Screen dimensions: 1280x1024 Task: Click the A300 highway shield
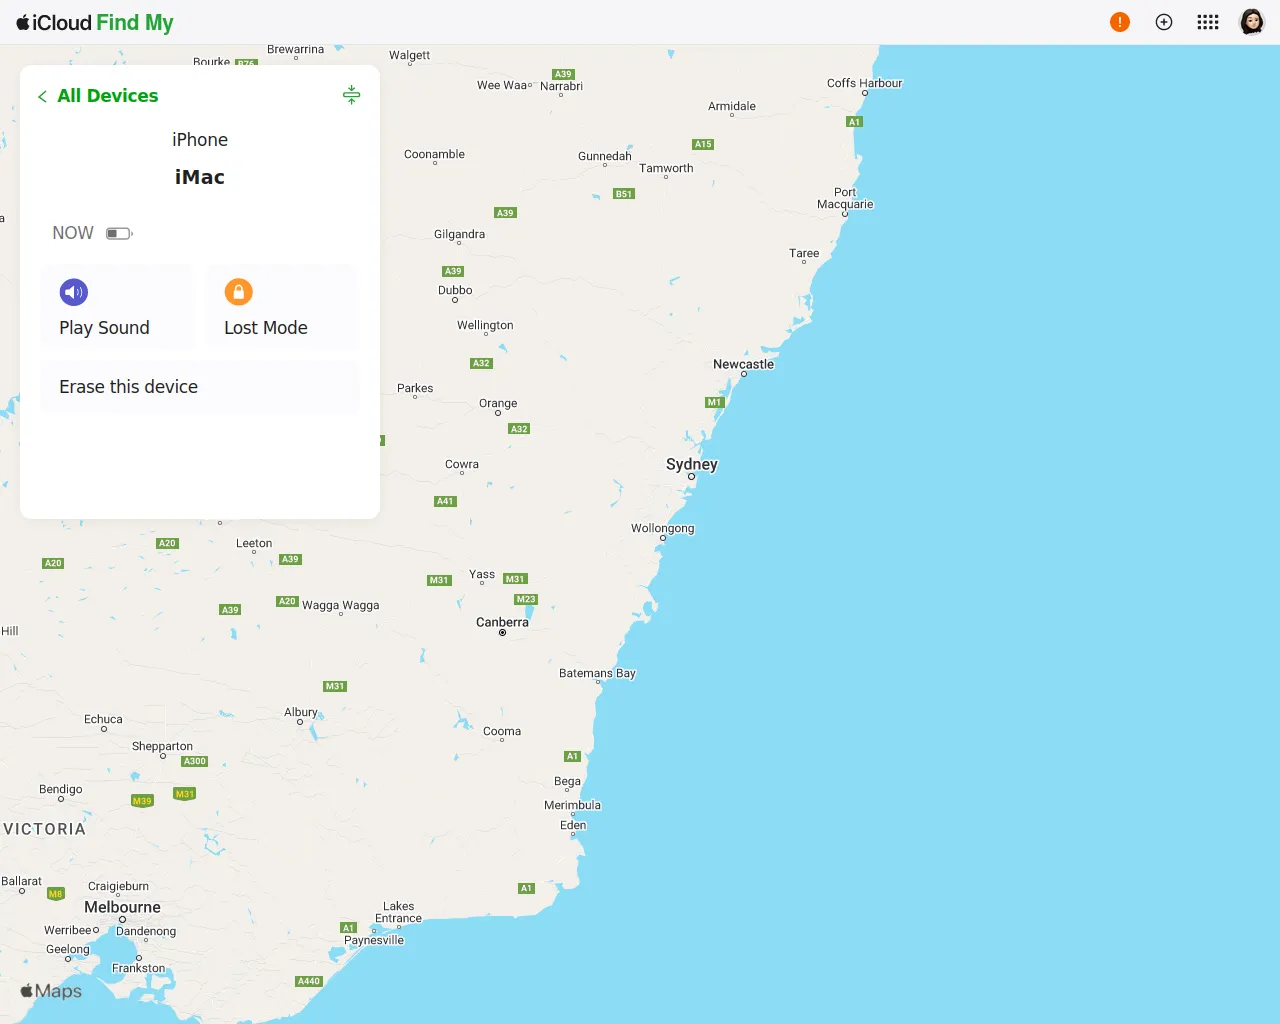pyautogui.click(x=195, y=761)
